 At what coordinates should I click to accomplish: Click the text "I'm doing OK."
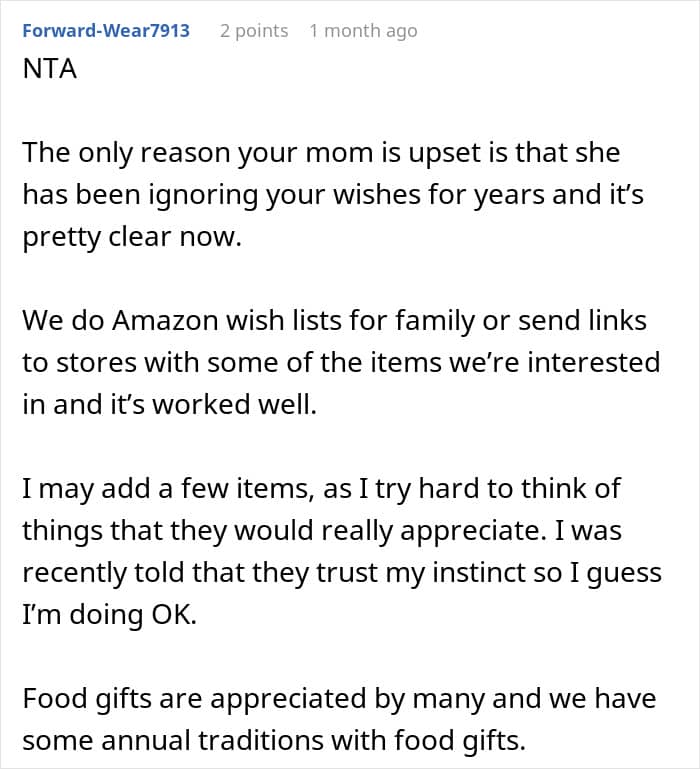(110, 613)
